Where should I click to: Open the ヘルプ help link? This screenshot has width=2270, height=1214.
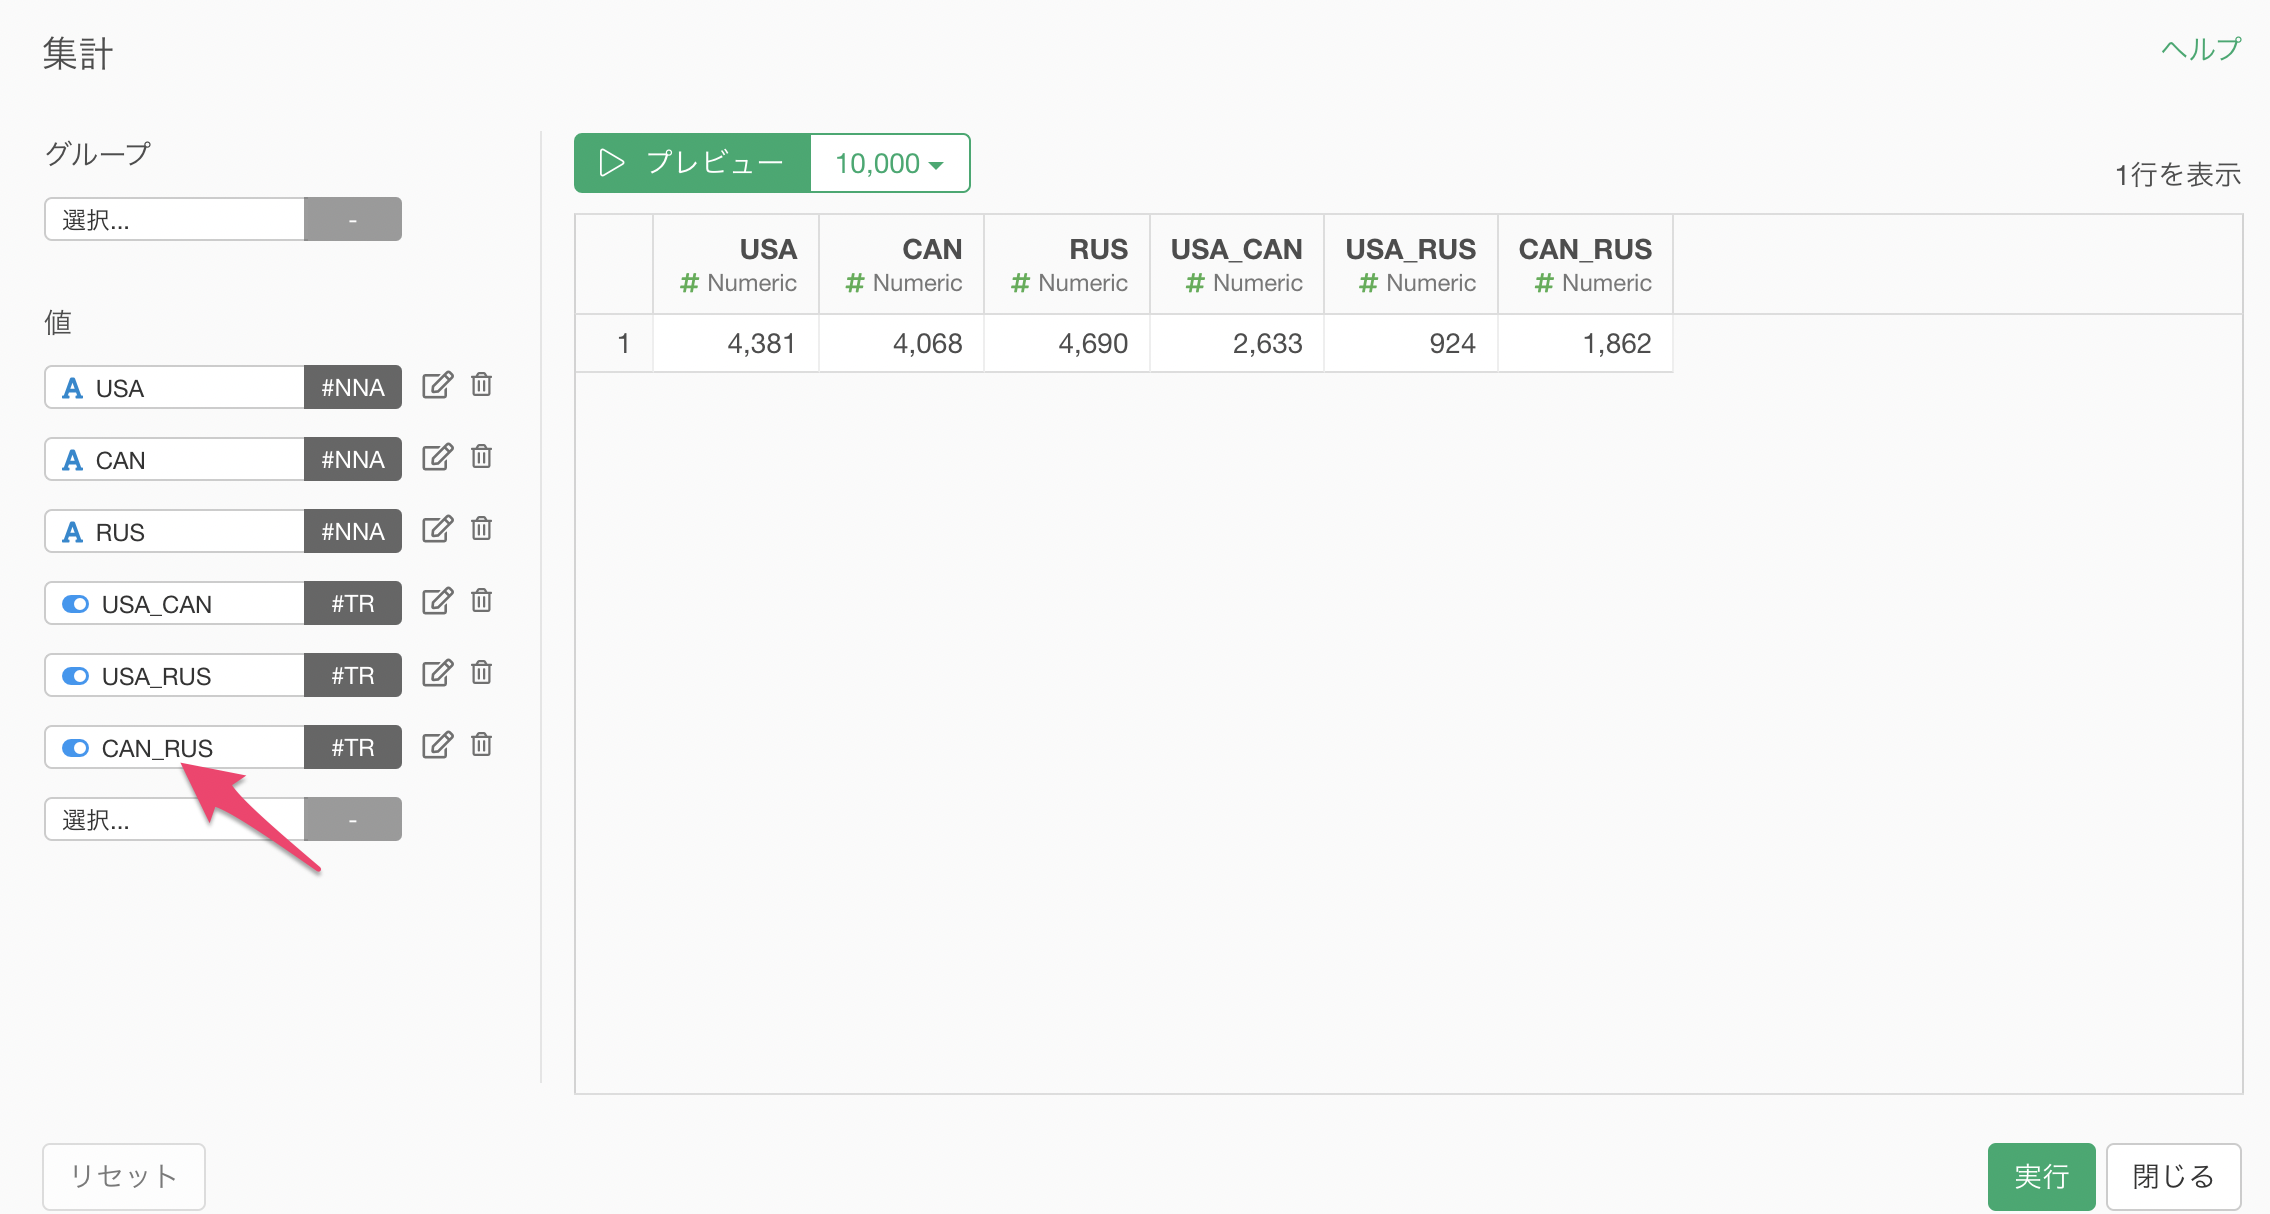[x=2201, y=49]
